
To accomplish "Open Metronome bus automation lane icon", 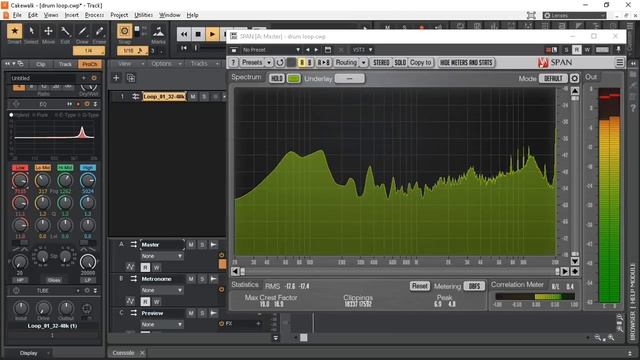I will [130, 301].
